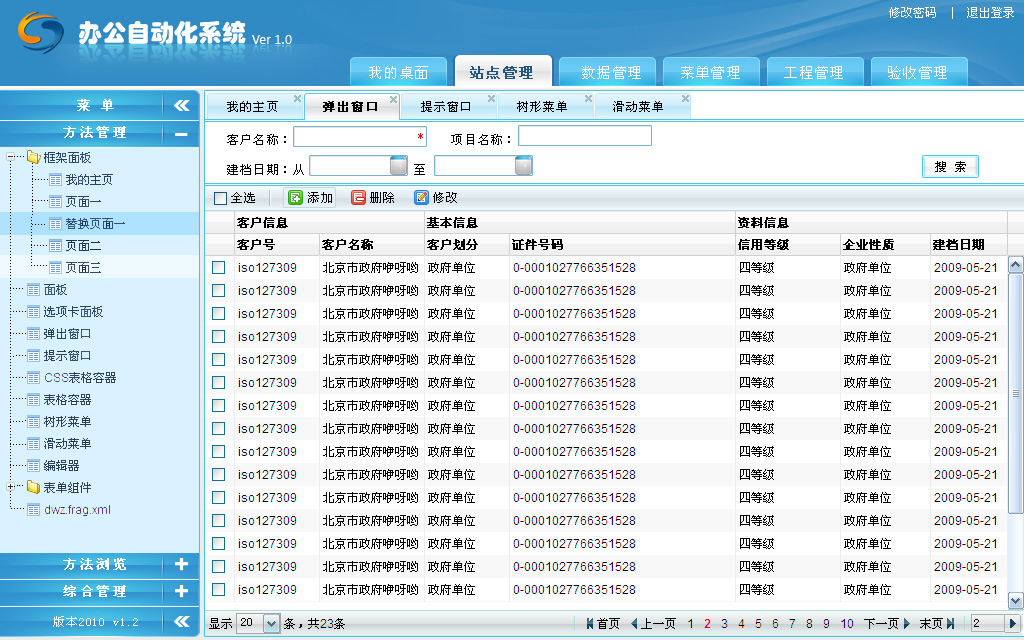Click the next page (下一页) arrow
The height and width of the screenshot is (640, 1024).
(x=906, y=624)
